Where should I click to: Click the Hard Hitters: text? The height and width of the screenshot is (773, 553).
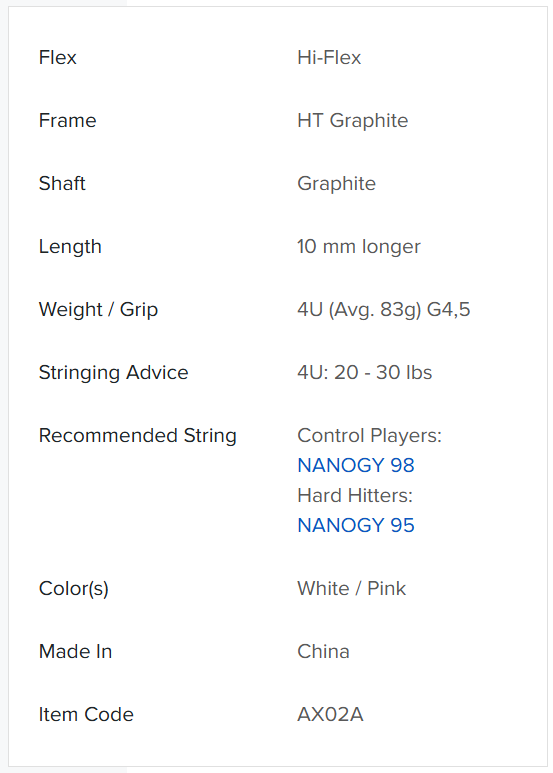[355, 495]
